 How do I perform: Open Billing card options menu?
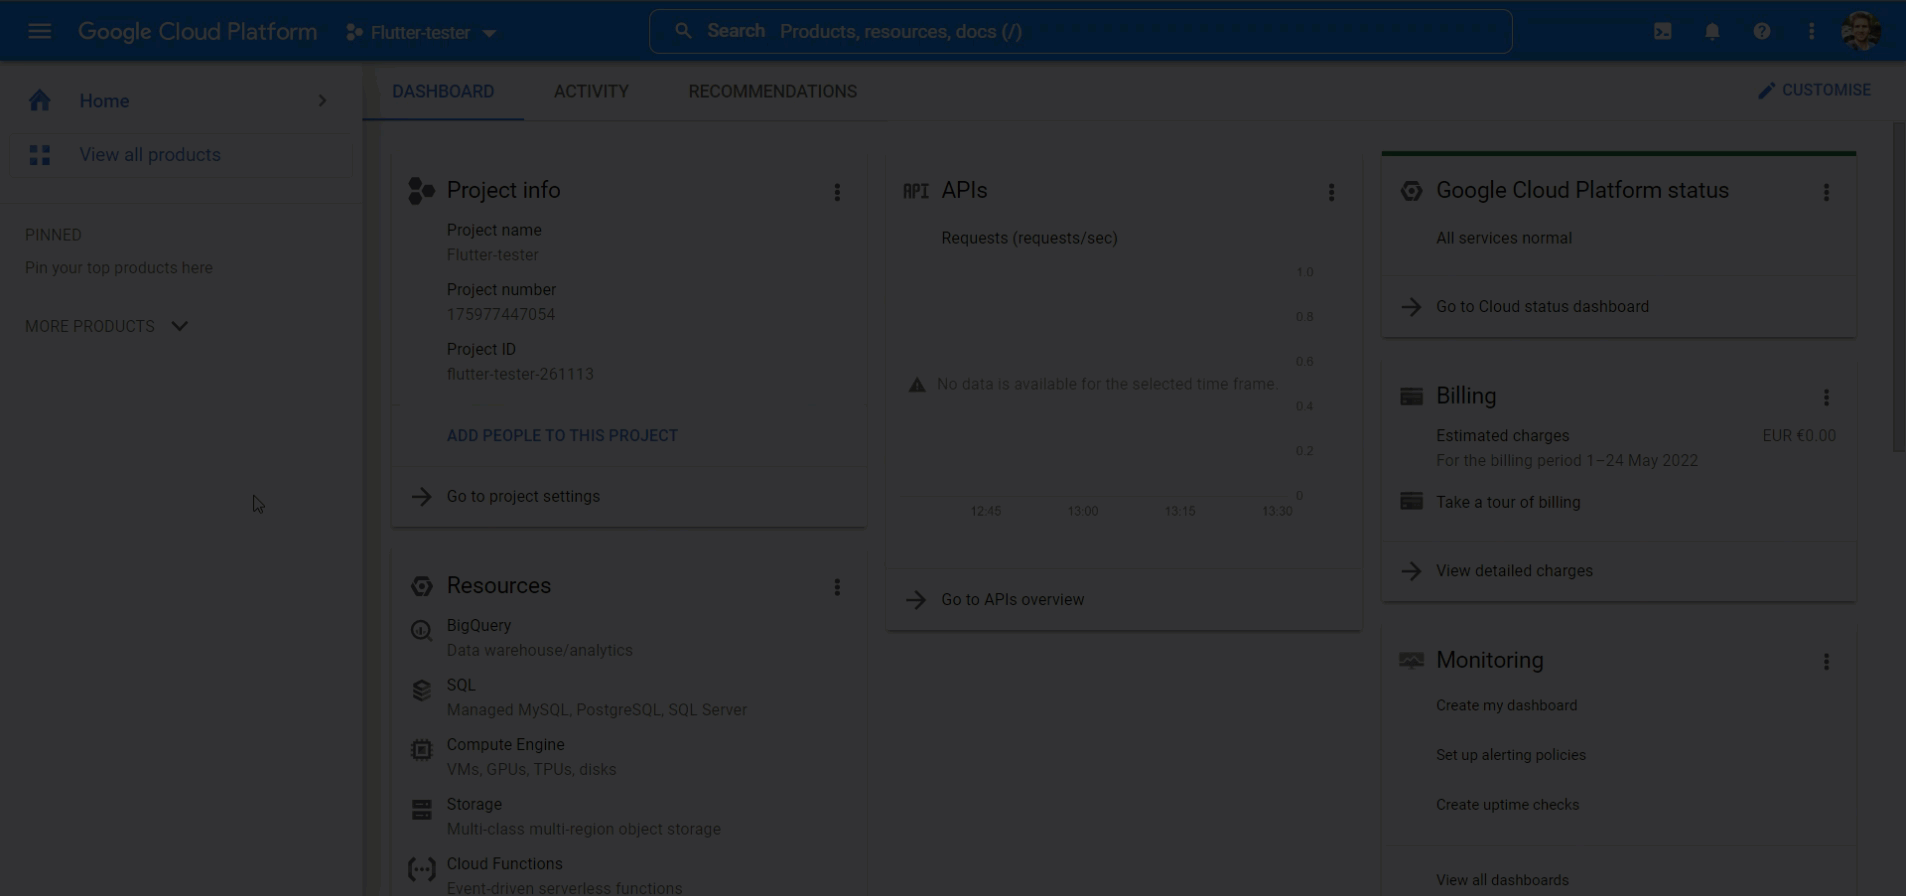[1826, 397]
